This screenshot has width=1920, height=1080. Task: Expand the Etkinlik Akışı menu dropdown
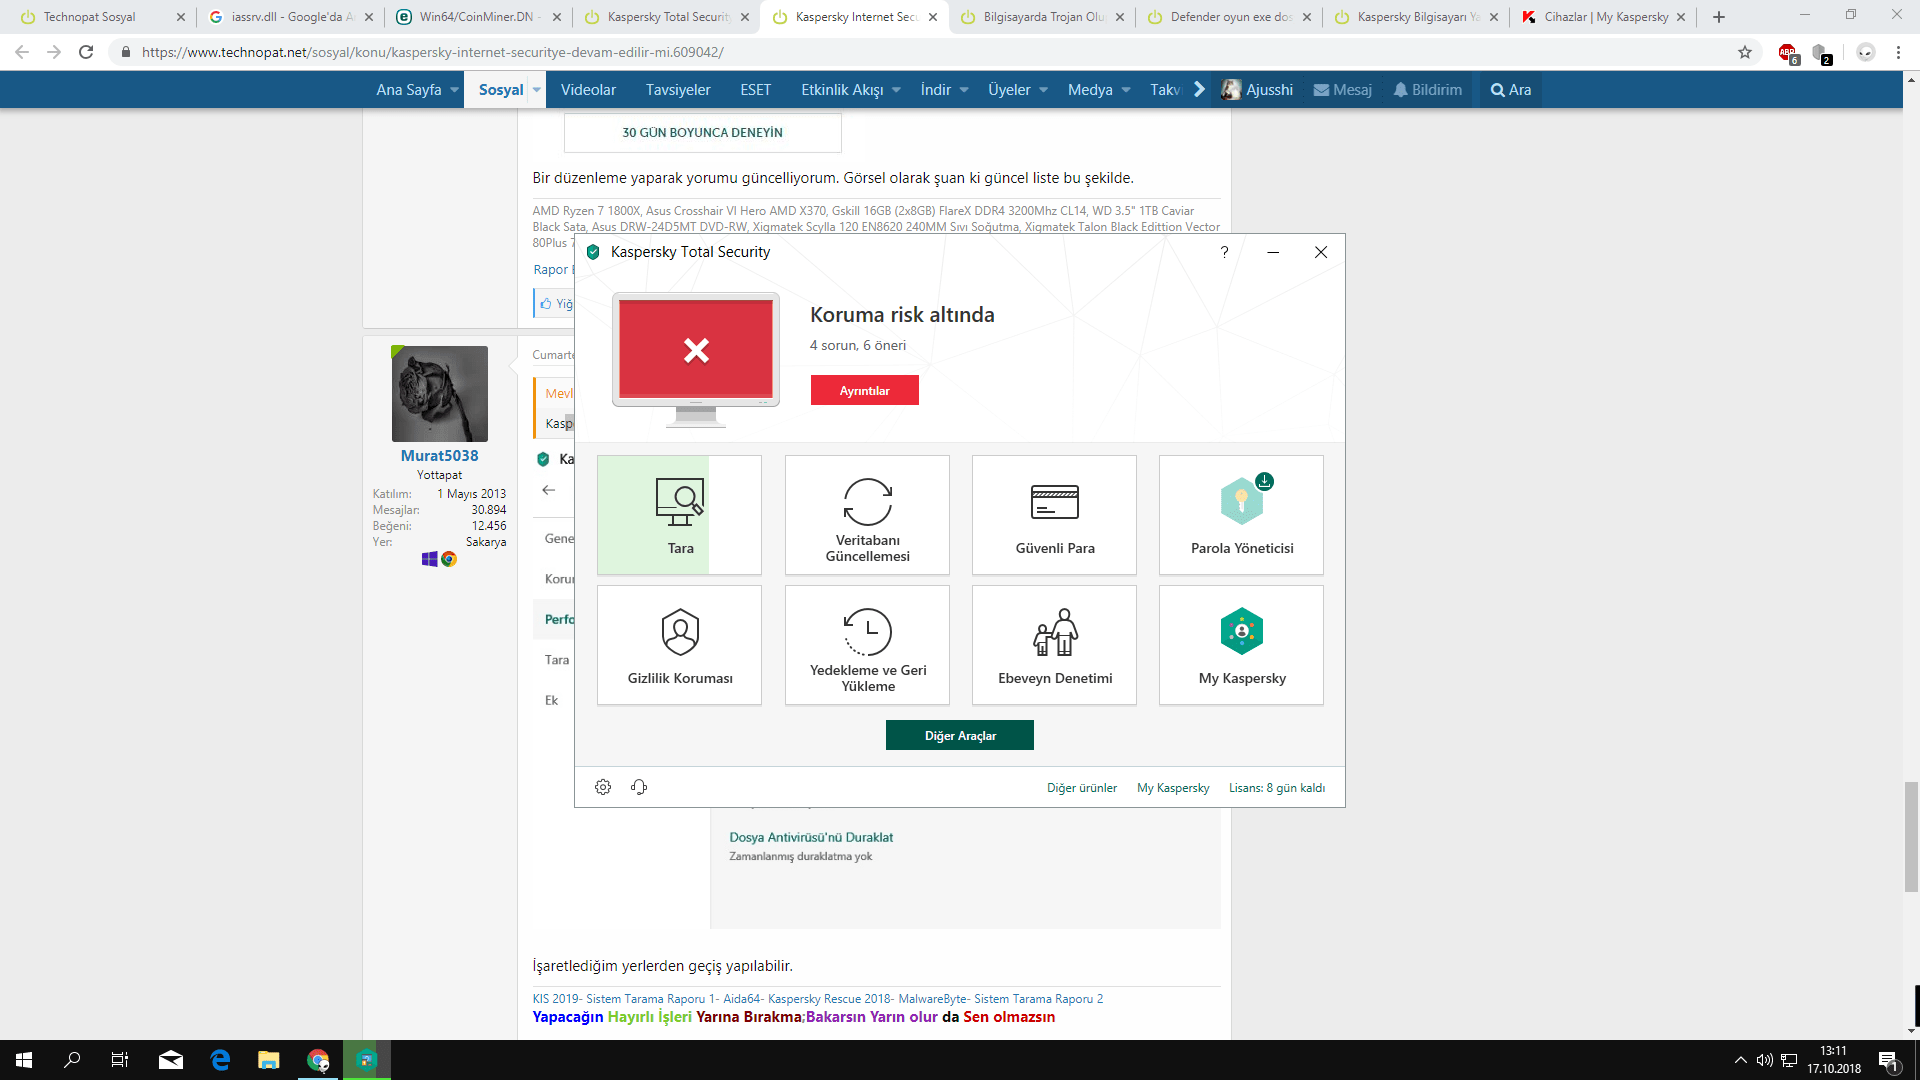[x=896, y=90]
